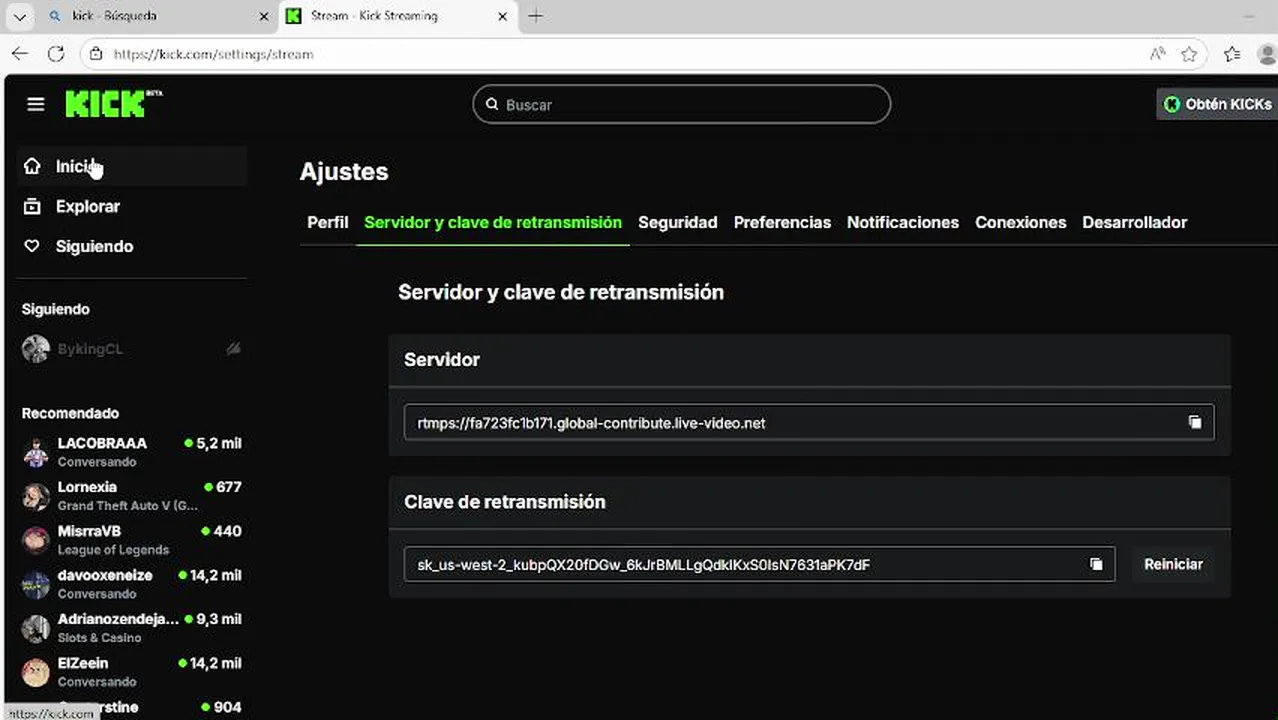The image size is (1278, 720).
Task: Click the Buscar search field
Action: (x=690, y=104)
